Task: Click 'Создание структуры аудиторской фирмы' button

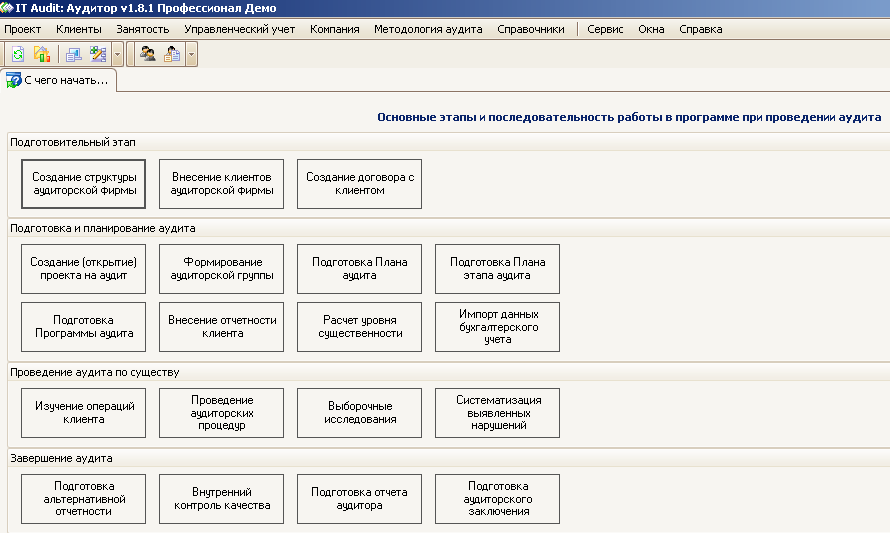Action: click(x=83, y=184)
